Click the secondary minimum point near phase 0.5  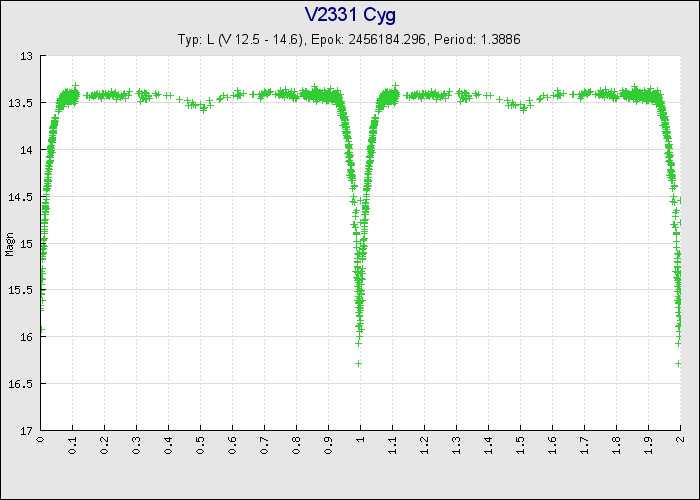click(204, 110)
